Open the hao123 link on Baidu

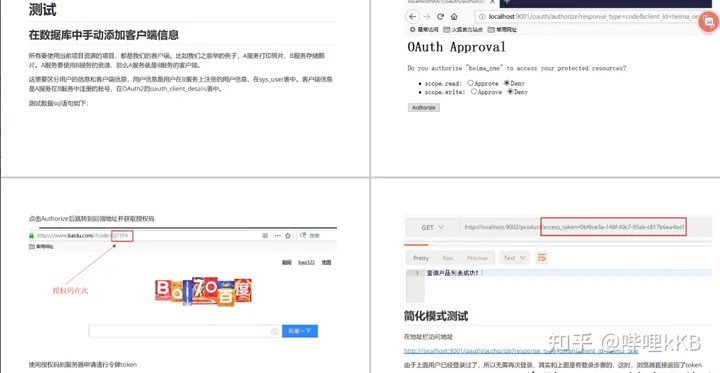pos(306,263)
